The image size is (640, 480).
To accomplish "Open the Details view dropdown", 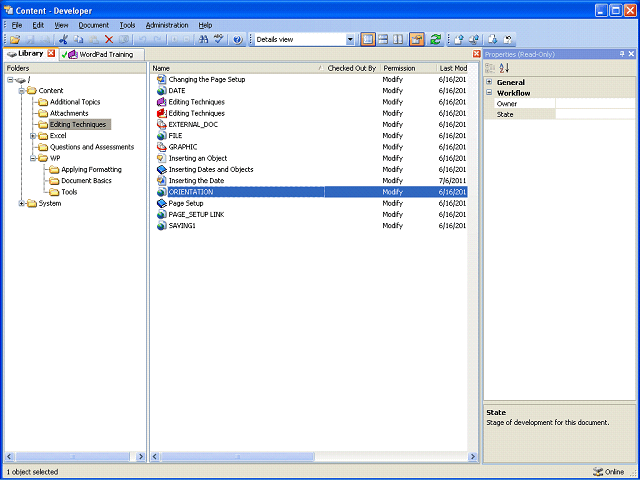I will pyautogui.click(x=350, y=40).
